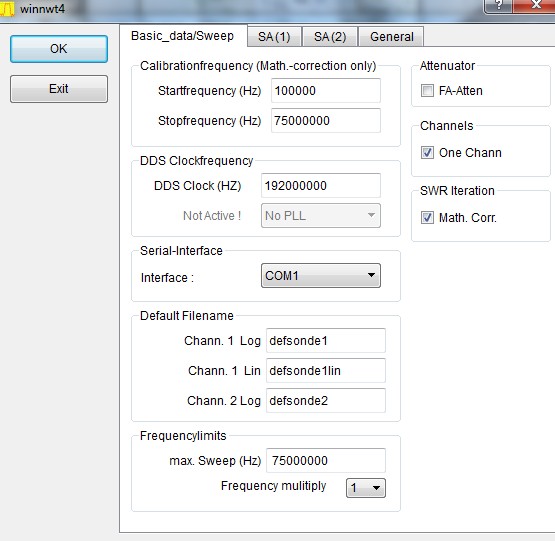The image size is (555, 541).
Task: Enable the FA-Atten checkbox
Action: pyautogui.click(x=427, y=91)
